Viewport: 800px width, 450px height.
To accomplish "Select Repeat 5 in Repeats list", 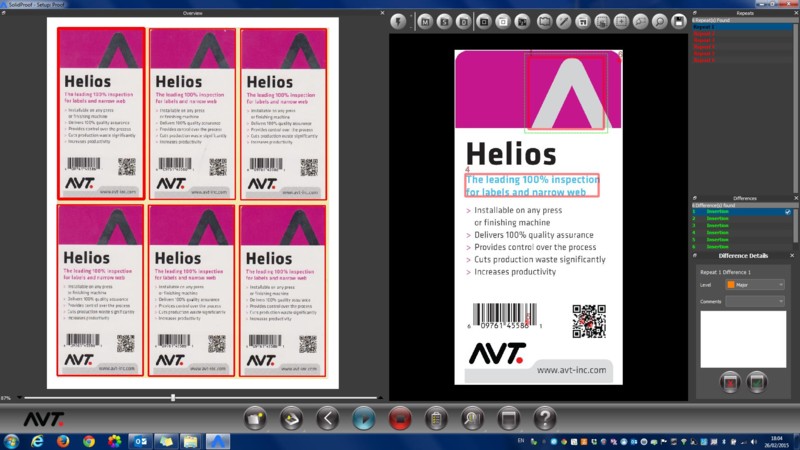I will tap(742, 53).
